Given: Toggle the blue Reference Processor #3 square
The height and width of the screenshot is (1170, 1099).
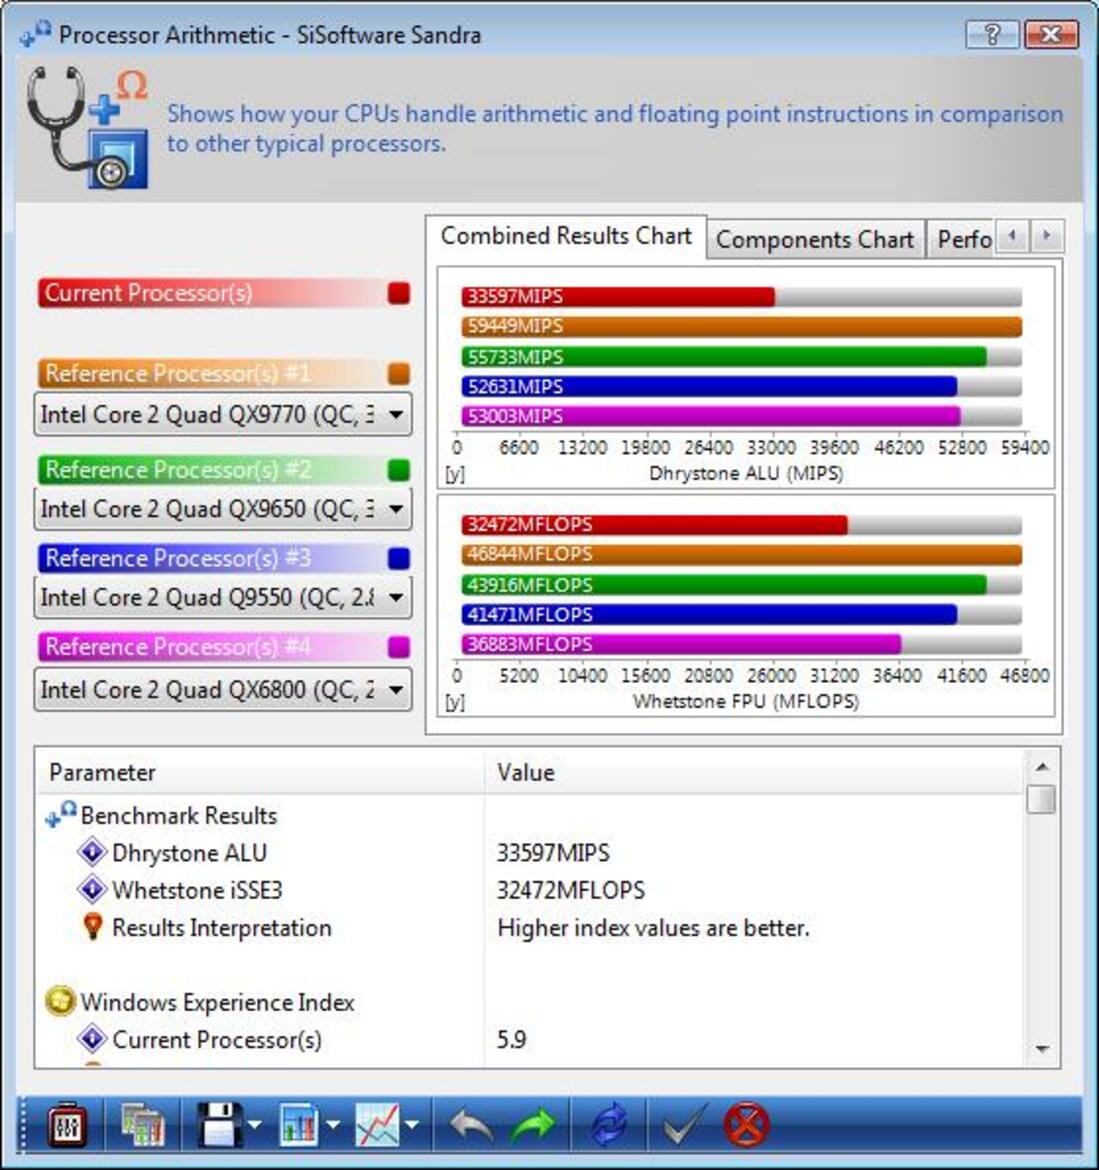Looking at the screenshot, I should pos(399,558).
